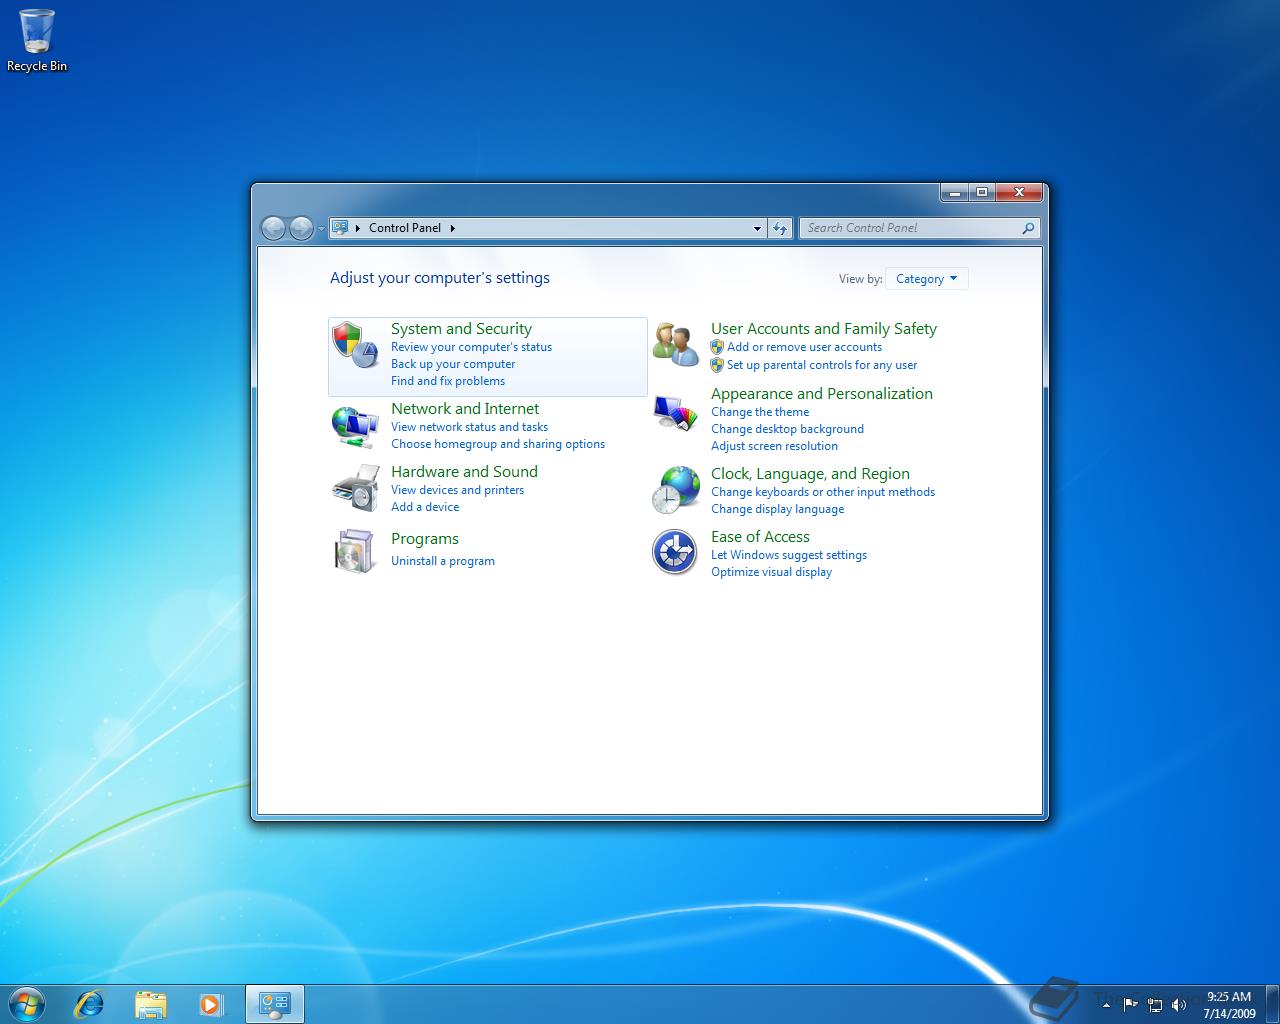Screen dimensions: 1280x1024
Task: Click Add or remove user accounts
Action: (x=804, y=347)
